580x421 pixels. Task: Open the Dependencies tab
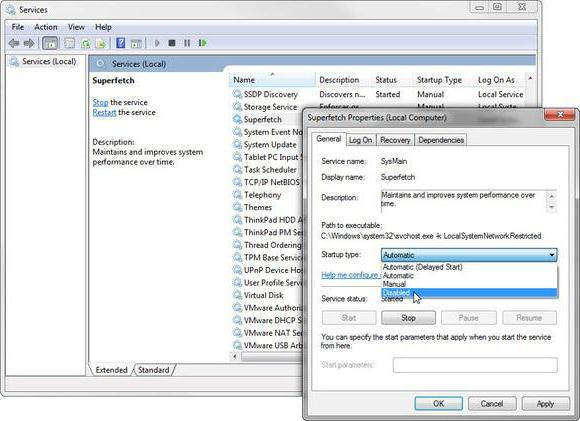[x=441, y=140]
